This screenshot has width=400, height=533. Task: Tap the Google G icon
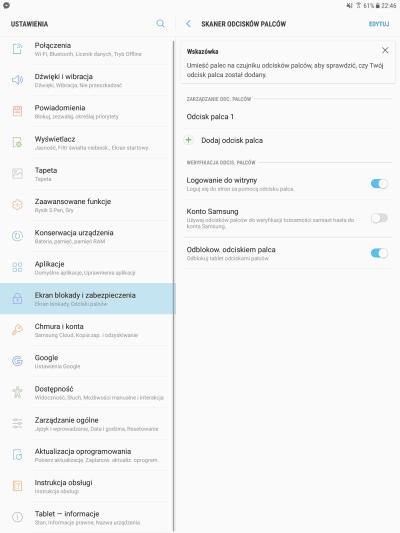(x=17, y=361)
